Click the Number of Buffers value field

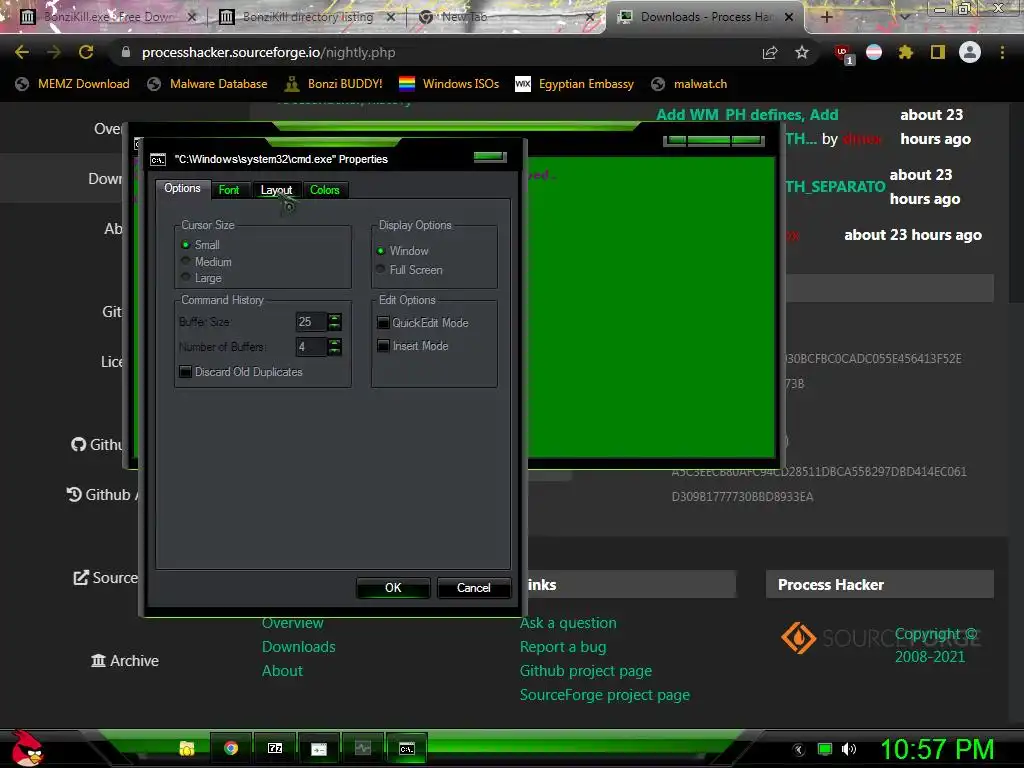[311, 347]
